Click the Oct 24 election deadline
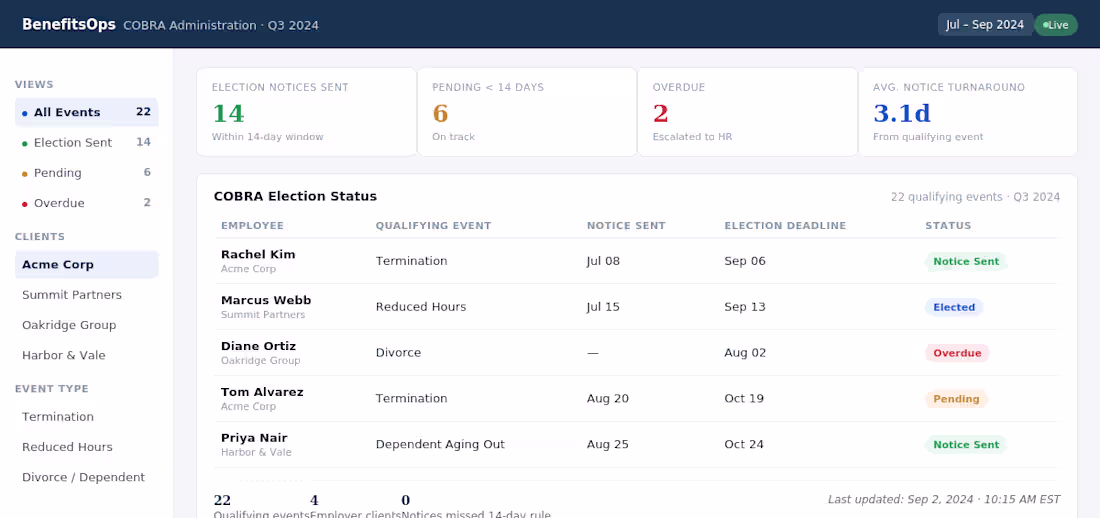The image size is (1100, 518). [x=745, y=444]
